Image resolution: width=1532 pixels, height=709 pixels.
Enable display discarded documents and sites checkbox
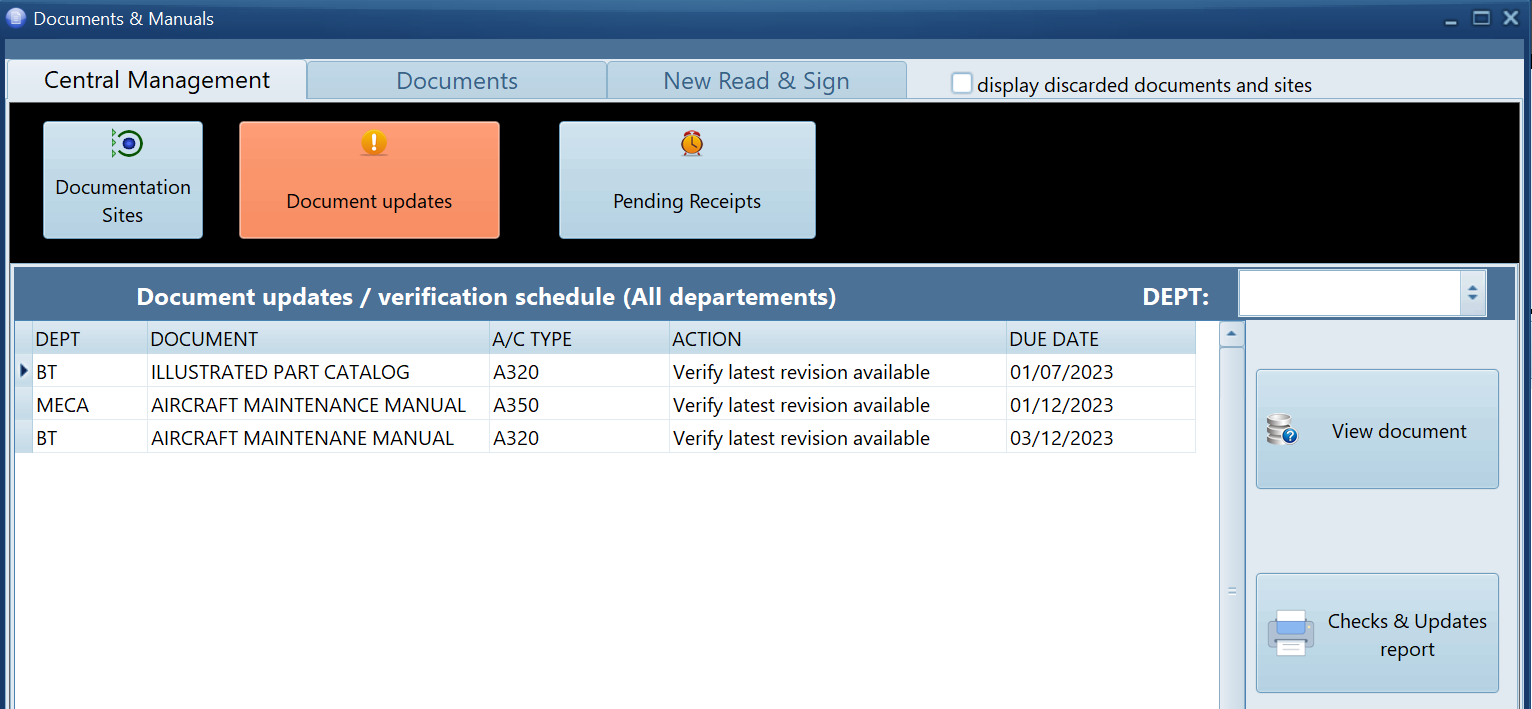(x=961, y=84)
